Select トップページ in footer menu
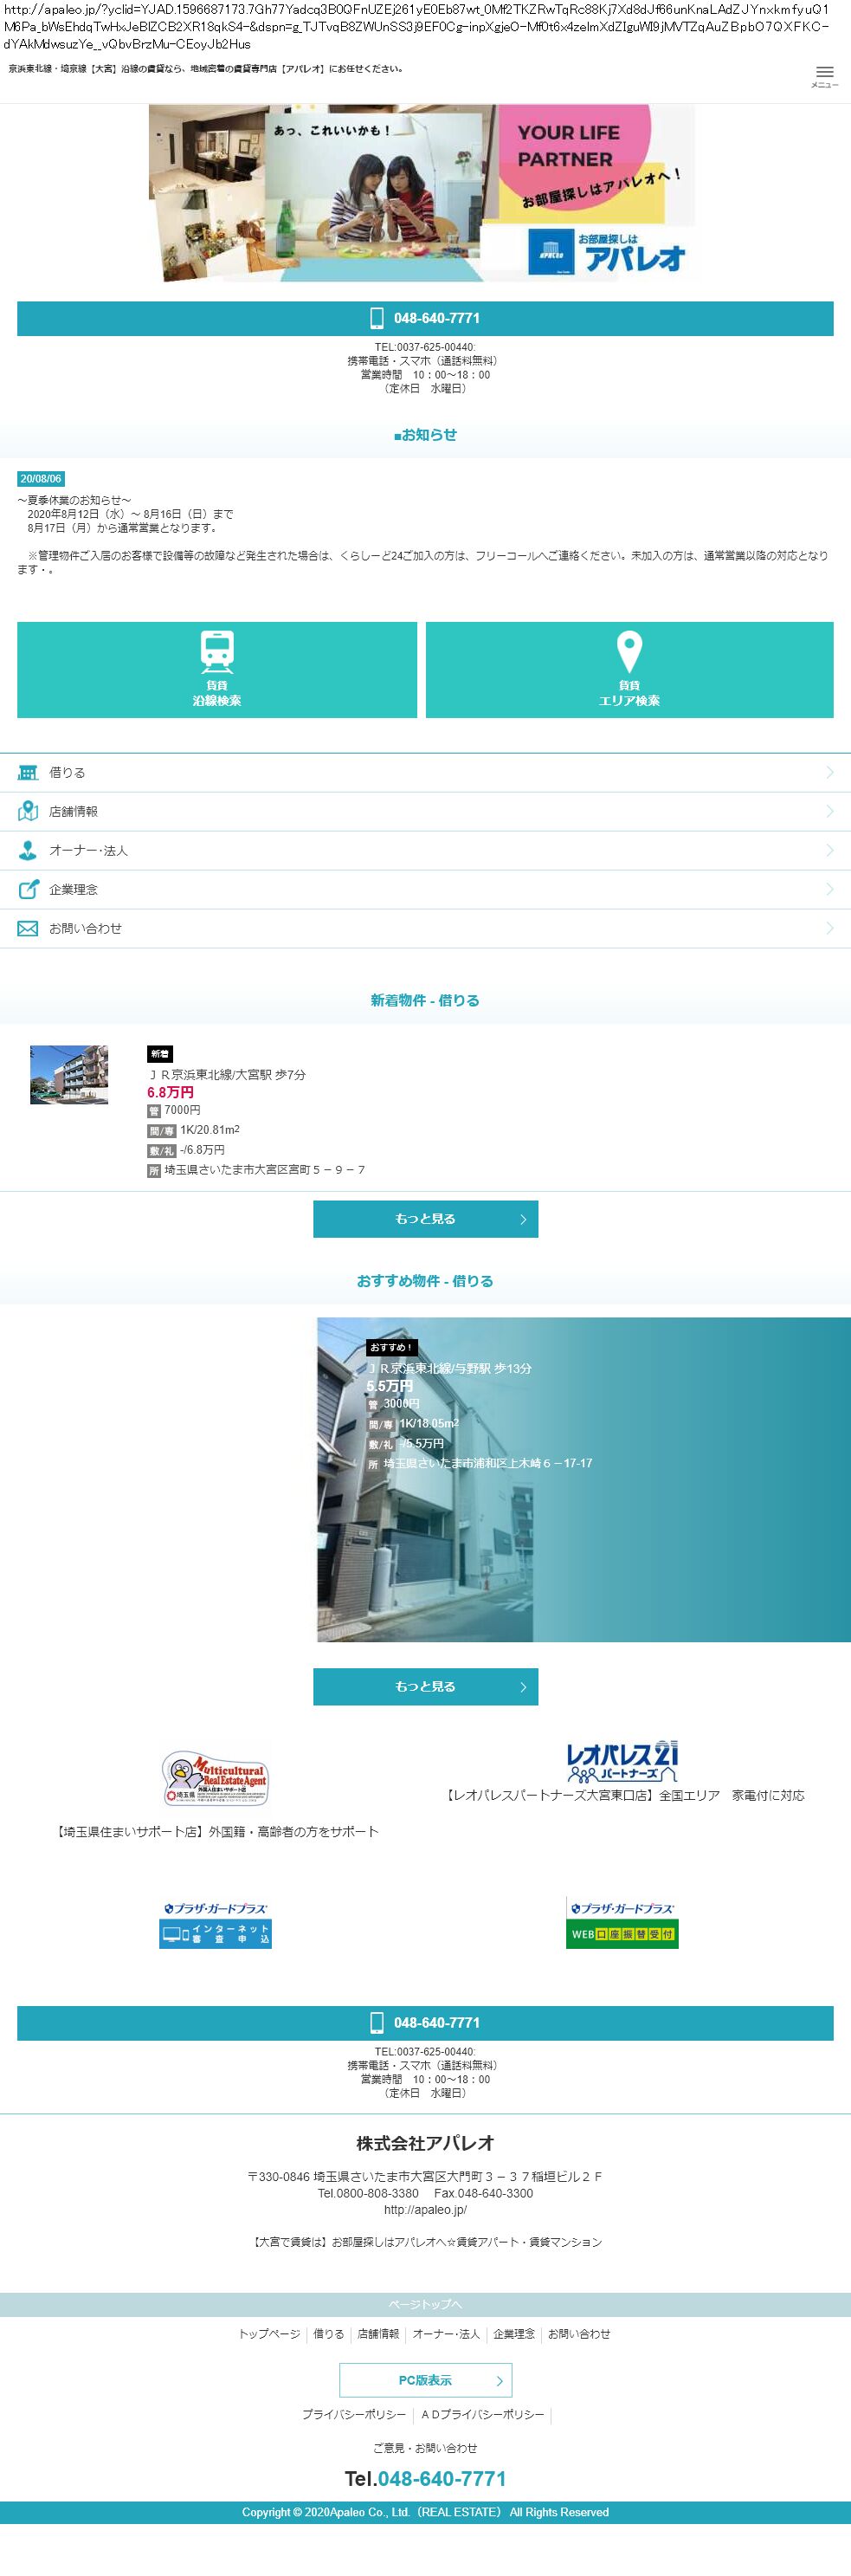Image resolution: width=851 pixels, height=2576 pixels. click(269, 2334)
